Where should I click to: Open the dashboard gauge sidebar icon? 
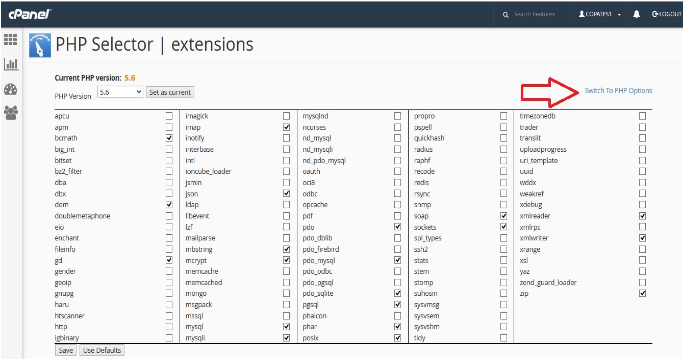10,89
